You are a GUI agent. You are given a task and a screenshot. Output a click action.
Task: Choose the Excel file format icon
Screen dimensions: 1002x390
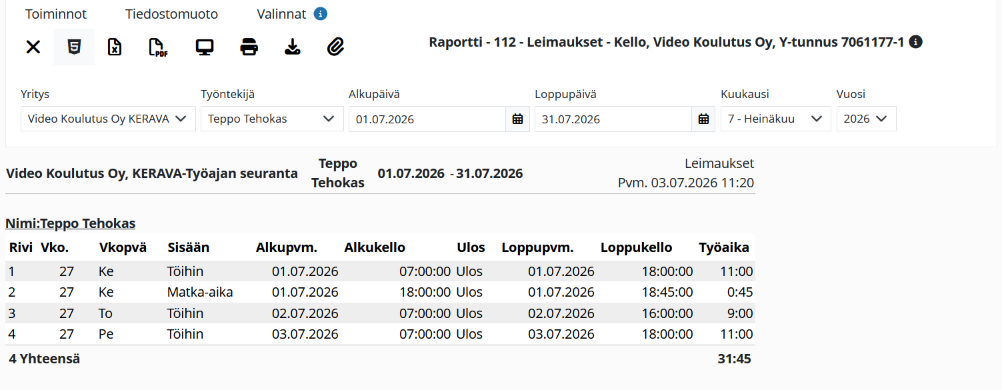(x=114, y=47)
